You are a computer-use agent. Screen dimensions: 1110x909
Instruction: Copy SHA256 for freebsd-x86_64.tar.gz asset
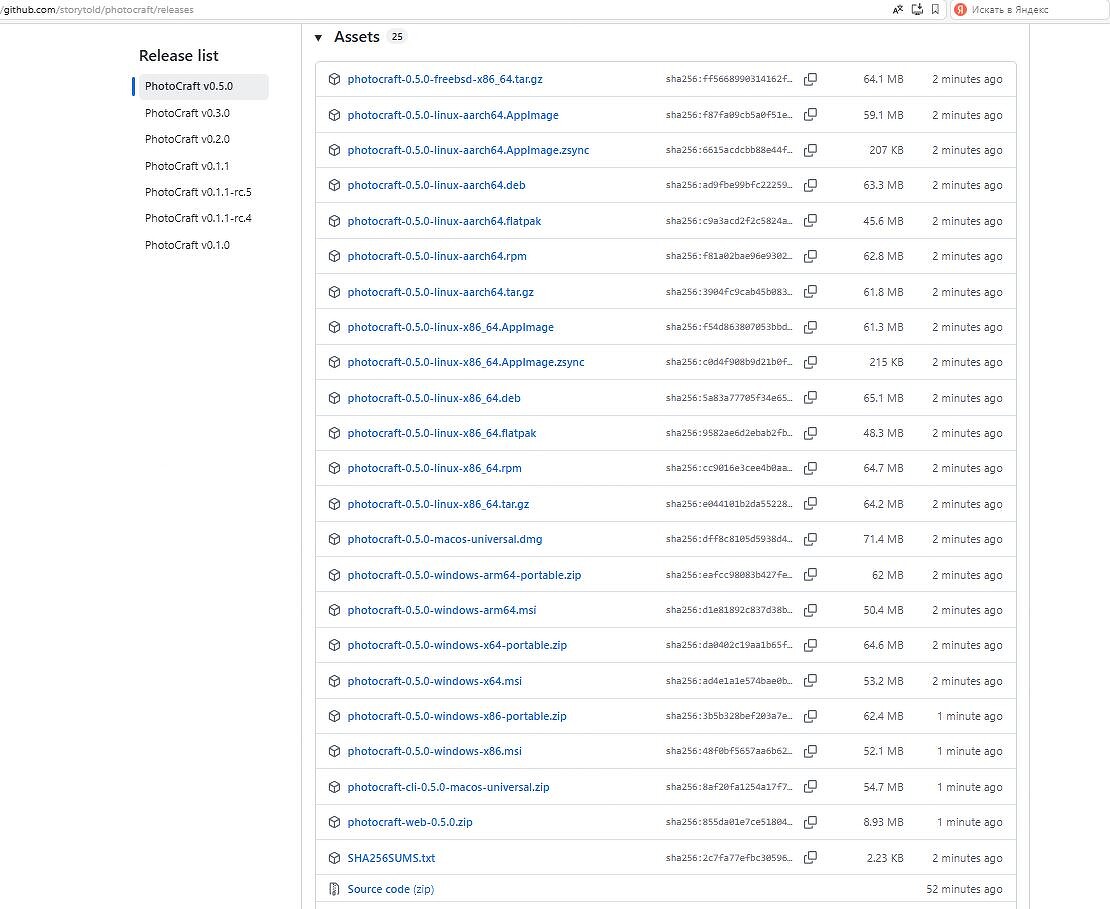coord(811,79)
